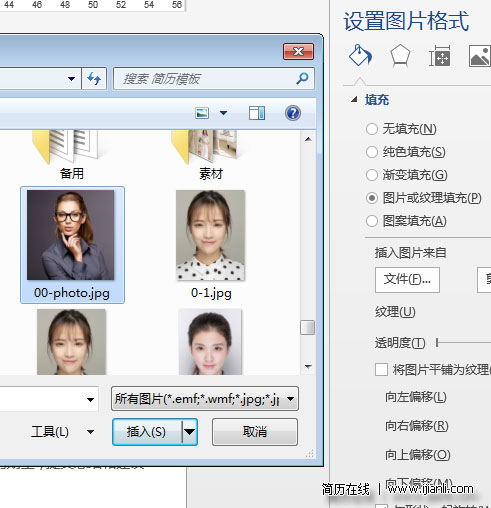Screen dimensions: 491x508
Task: Open the 所有图片 file type dropdown
Action: click(205, 398)
